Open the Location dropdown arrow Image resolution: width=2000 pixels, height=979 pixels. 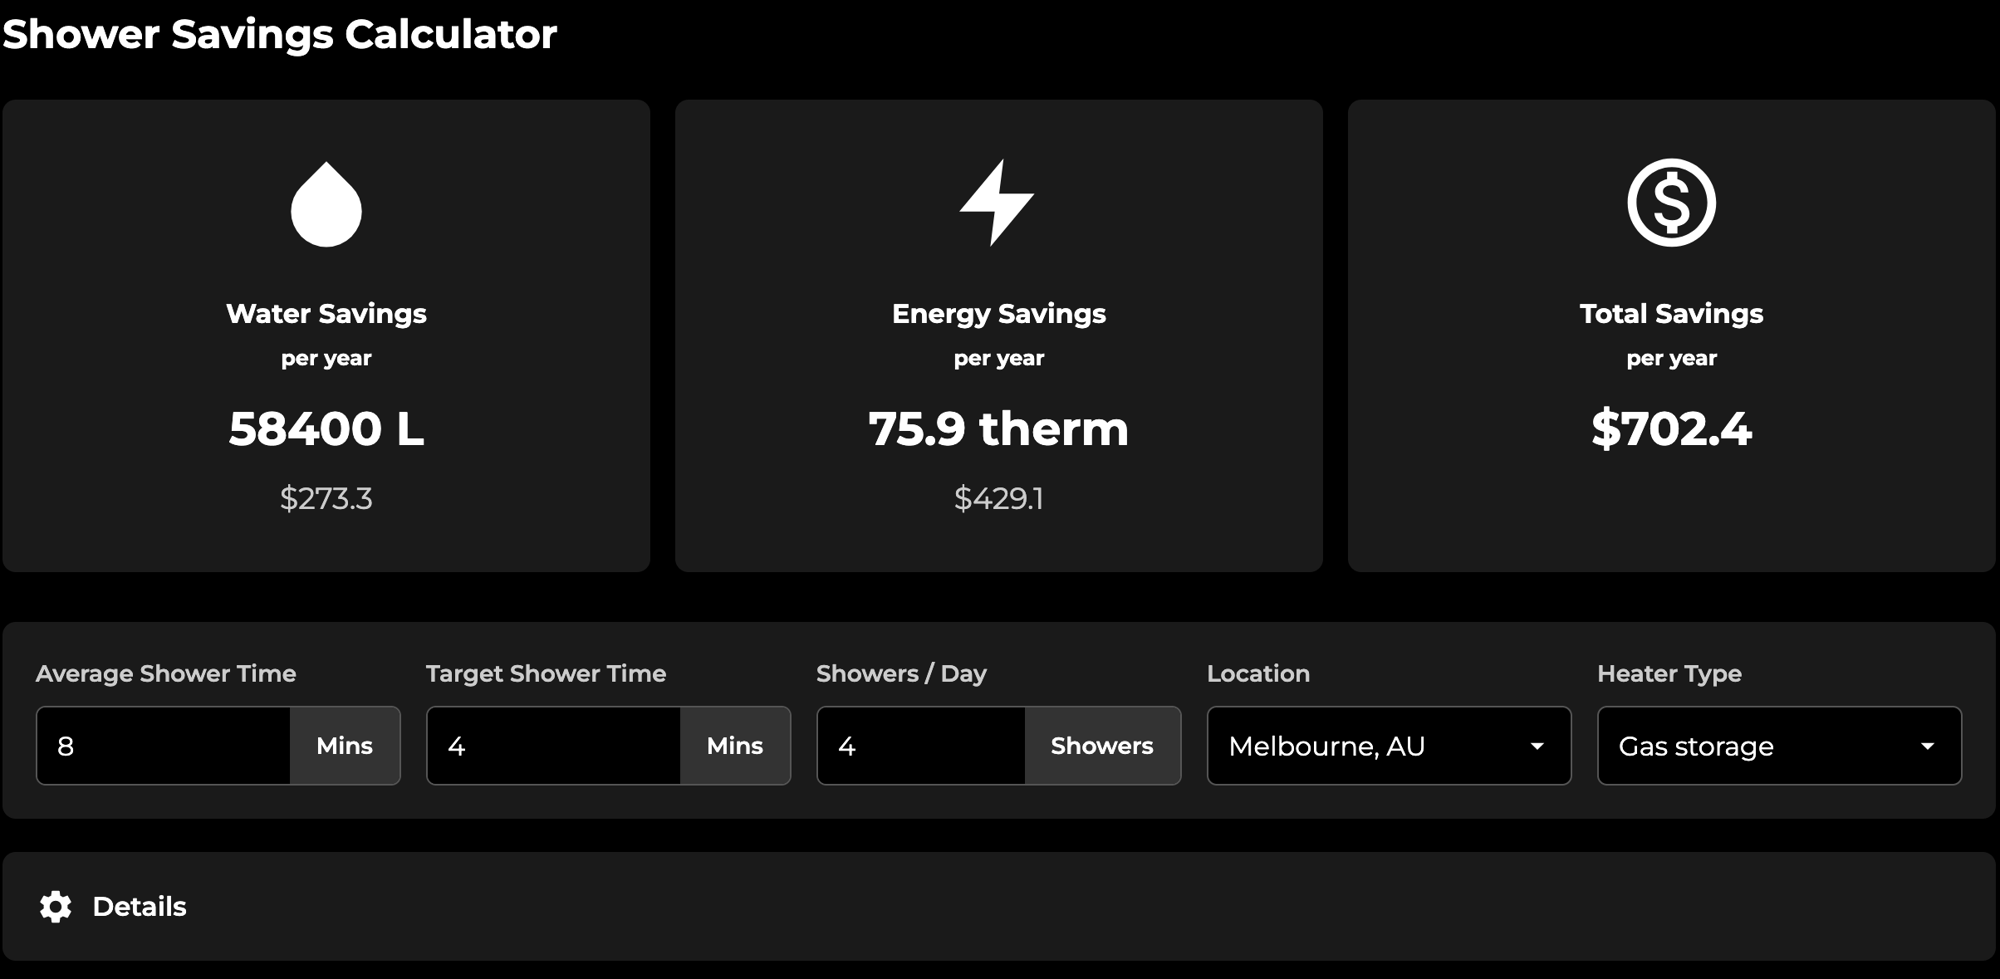[1537, 746]
